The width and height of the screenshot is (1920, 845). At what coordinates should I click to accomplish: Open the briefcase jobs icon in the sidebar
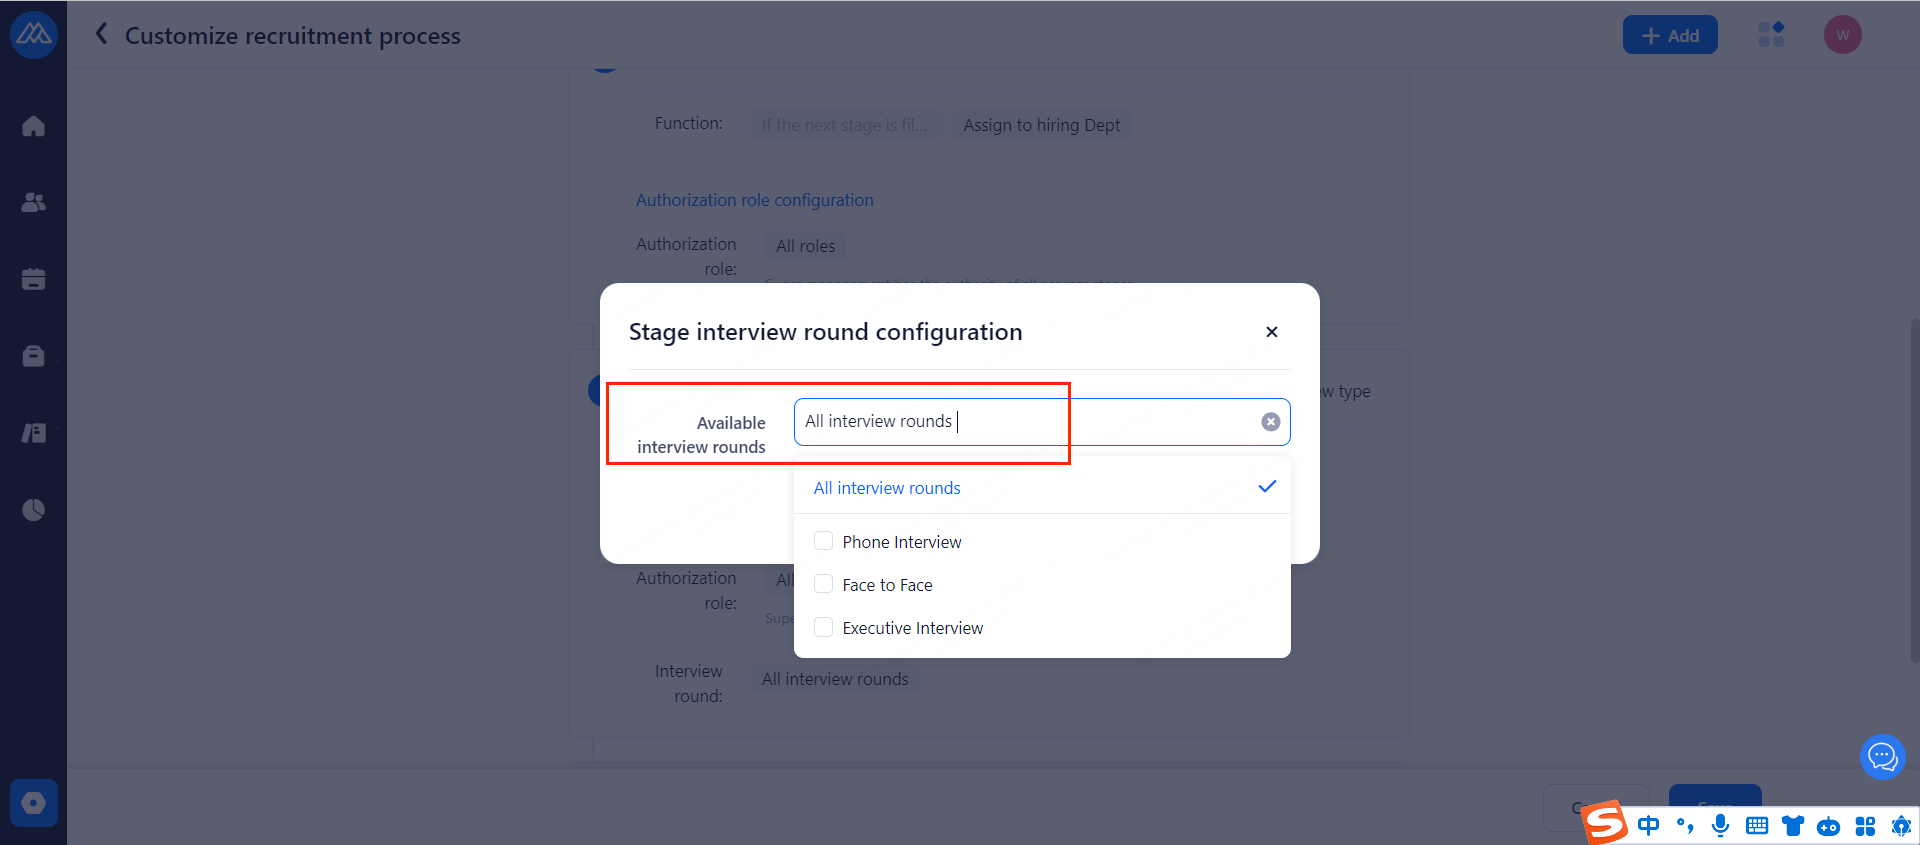[x=33, y=356]
